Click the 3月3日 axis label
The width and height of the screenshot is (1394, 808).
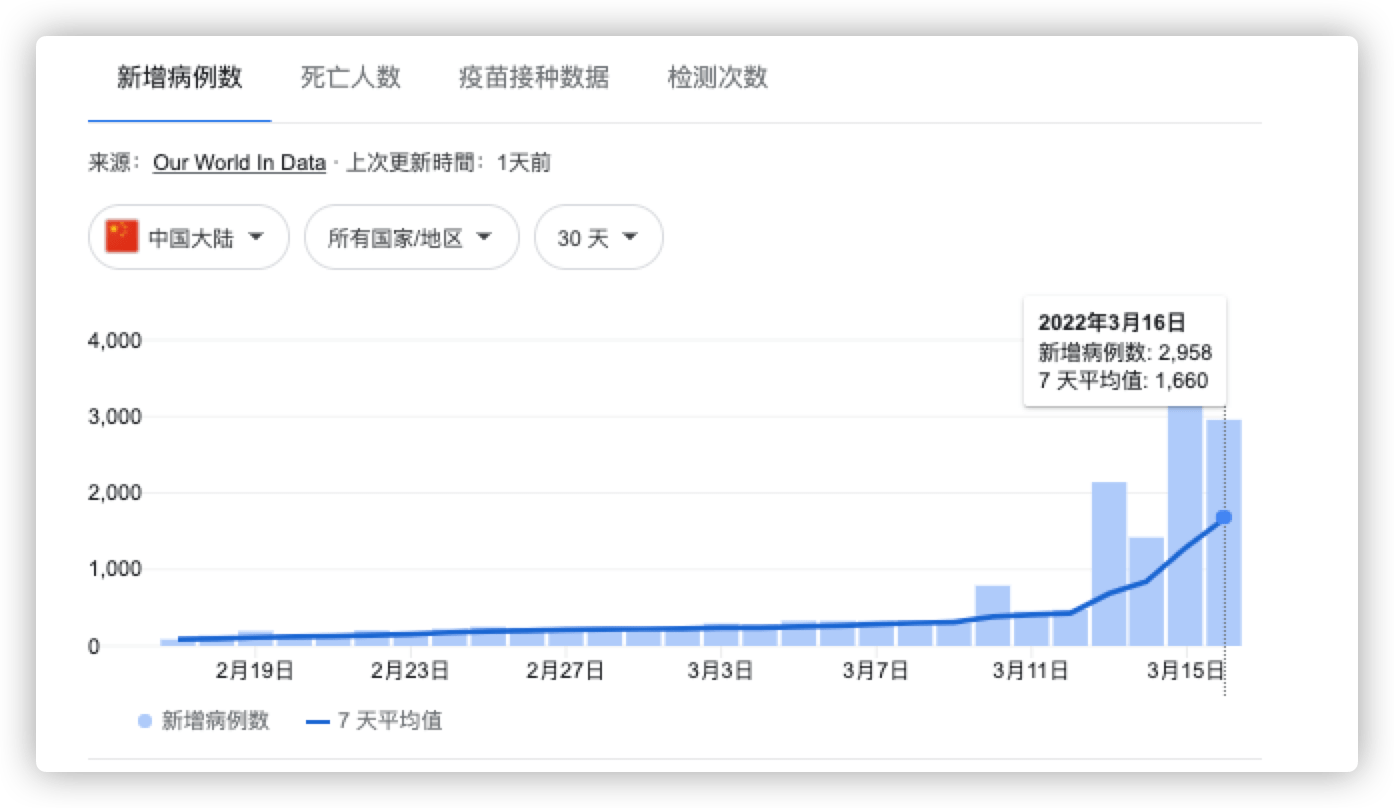[x=722, y=671]
